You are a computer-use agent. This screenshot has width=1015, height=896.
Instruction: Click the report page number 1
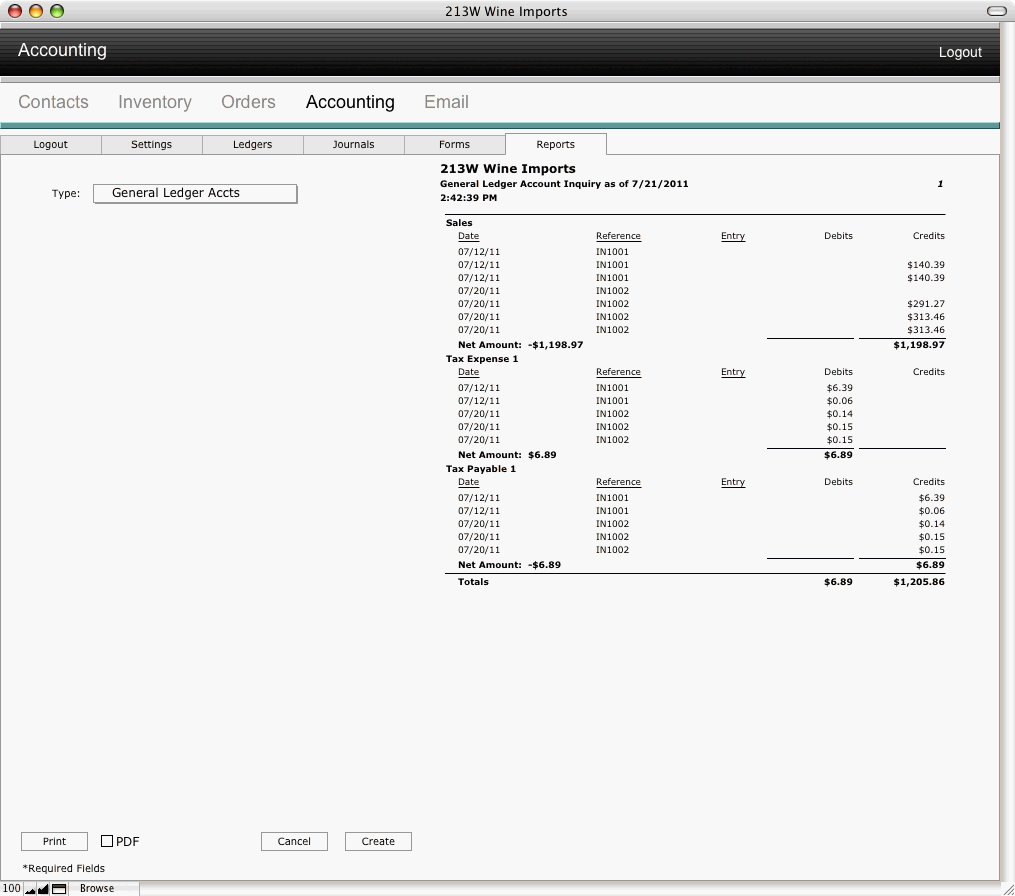click(x=940, y=184)
